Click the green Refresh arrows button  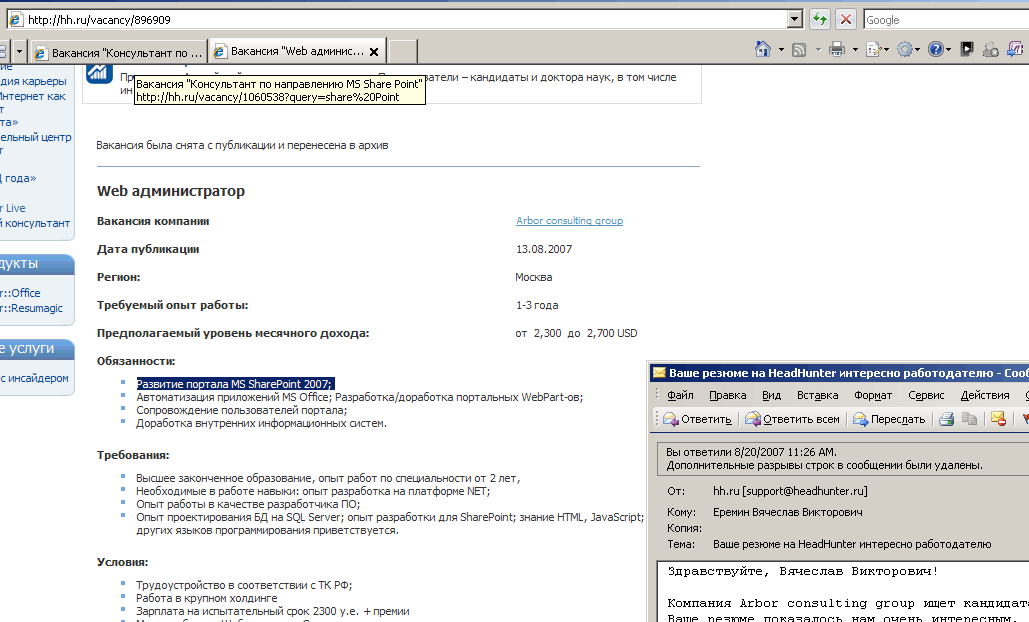point(820,19)
